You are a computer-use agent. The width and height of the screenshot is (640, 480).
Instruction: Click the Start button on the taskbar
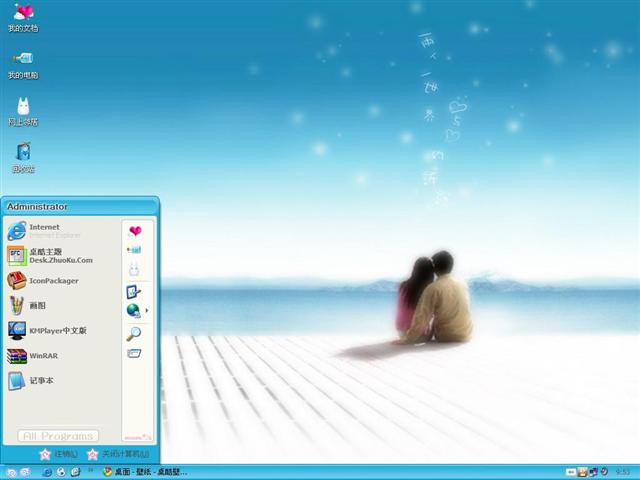(18, 472)
